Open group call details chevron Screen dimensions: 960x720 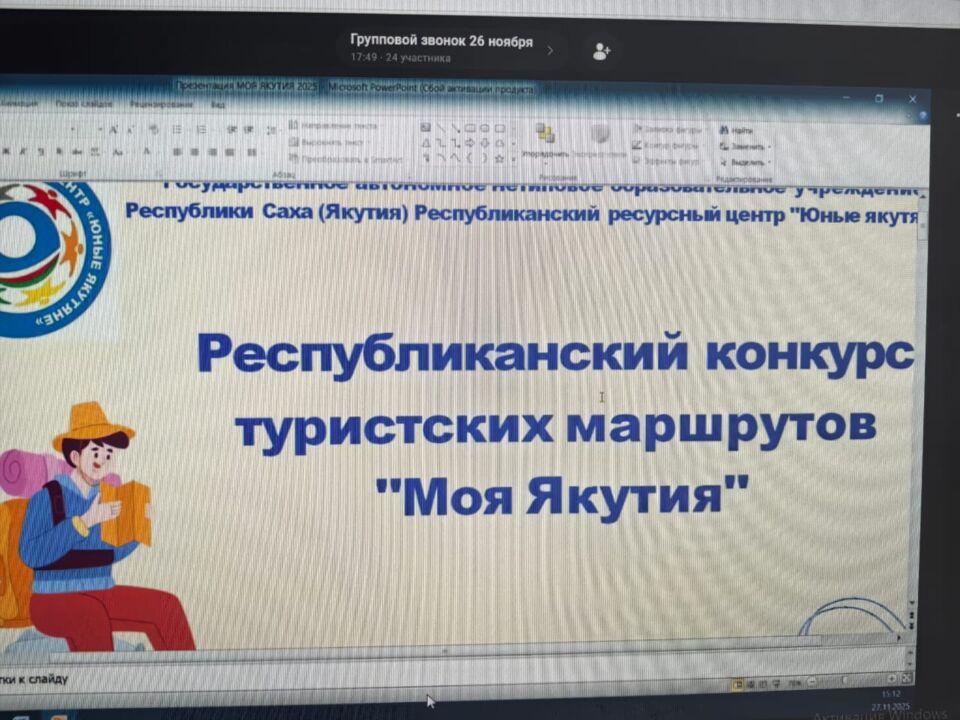[x=550, y=50]
